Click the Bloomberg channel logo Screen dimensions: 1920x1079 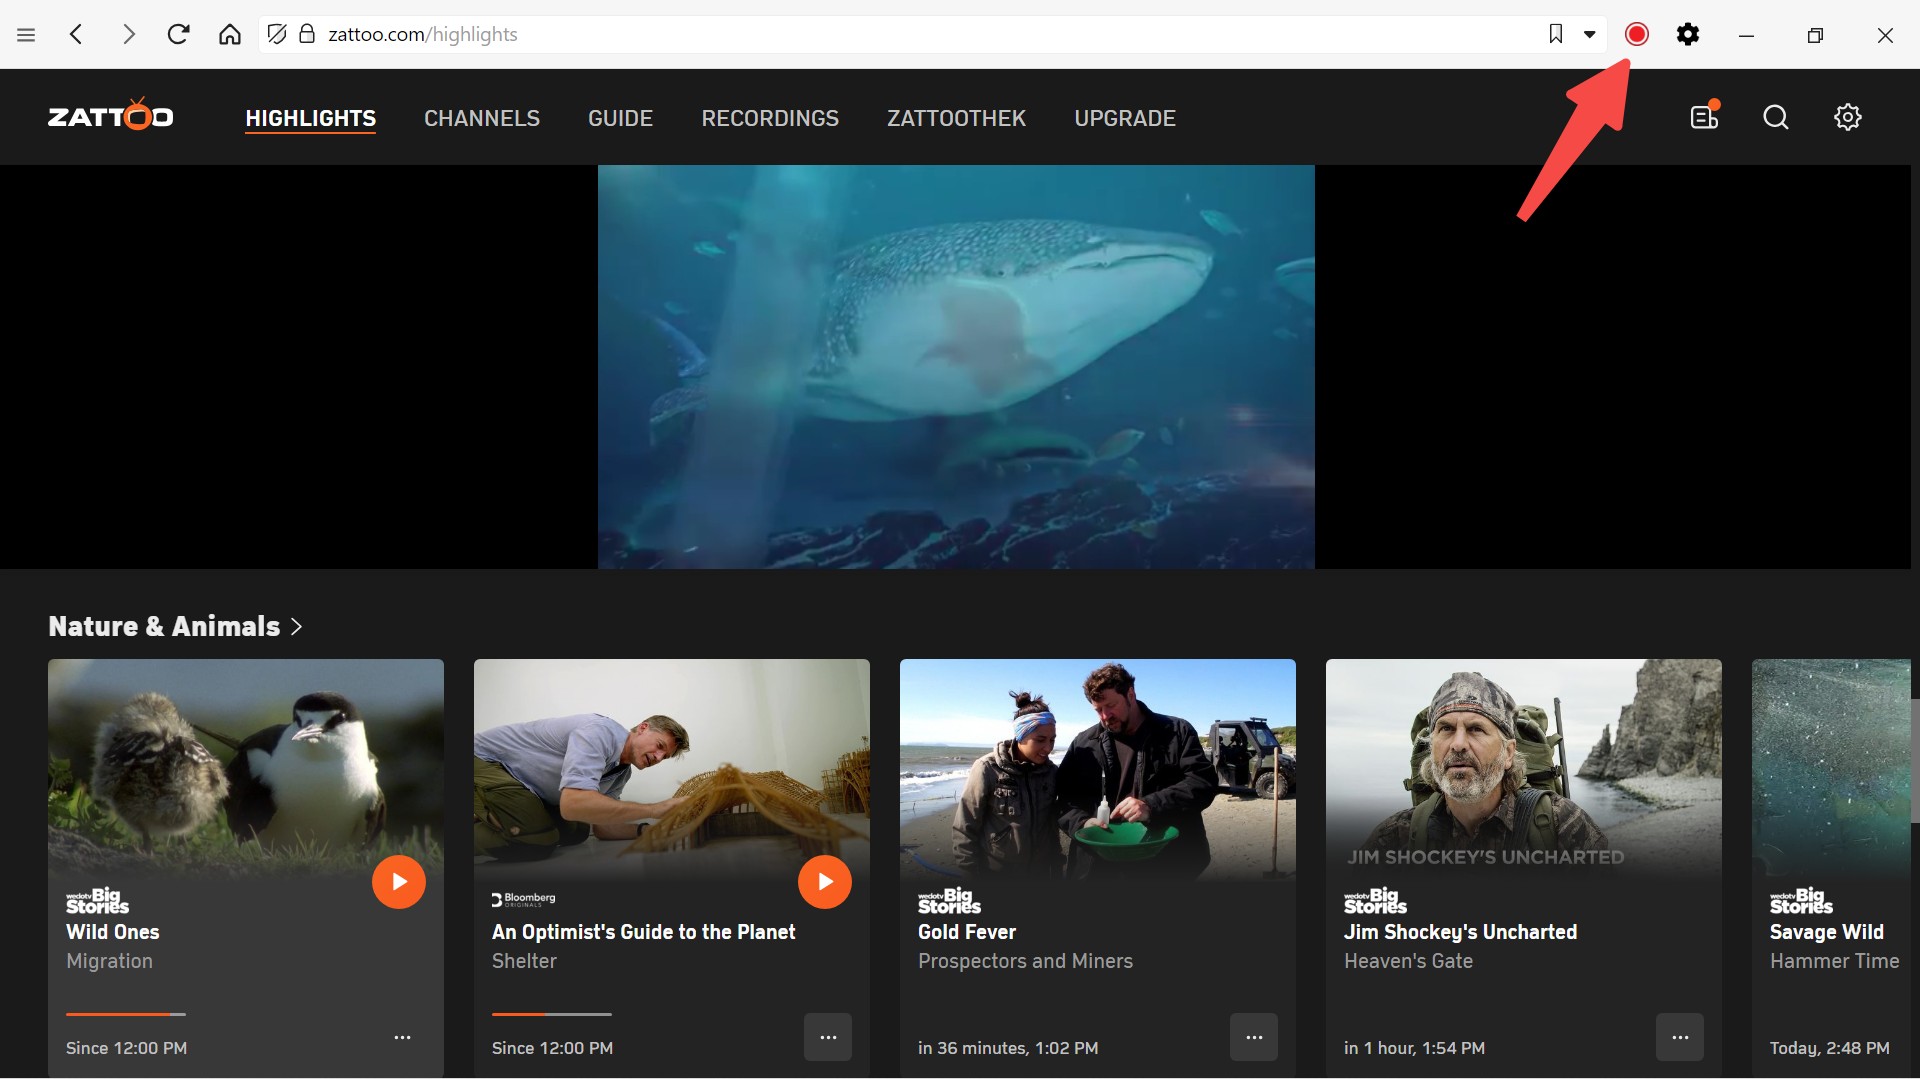click(523, 899)
